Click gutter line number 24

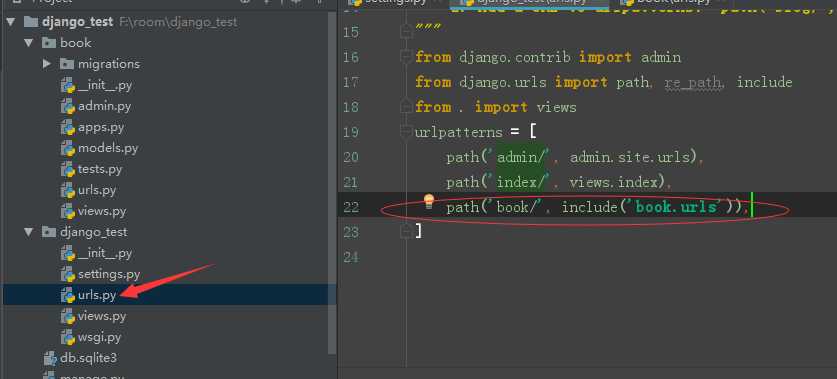351,257
